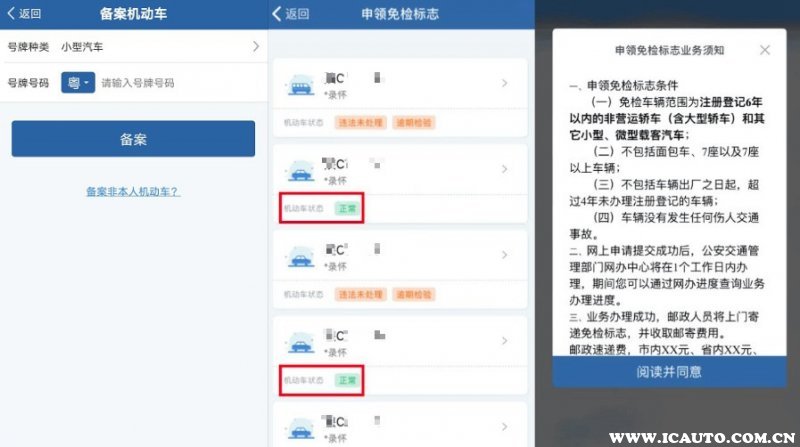Close the 申领免检标志业务须知 dialog
Image resolution: width=800 pixels, height=447 pixels.
[x=764, y=50]
